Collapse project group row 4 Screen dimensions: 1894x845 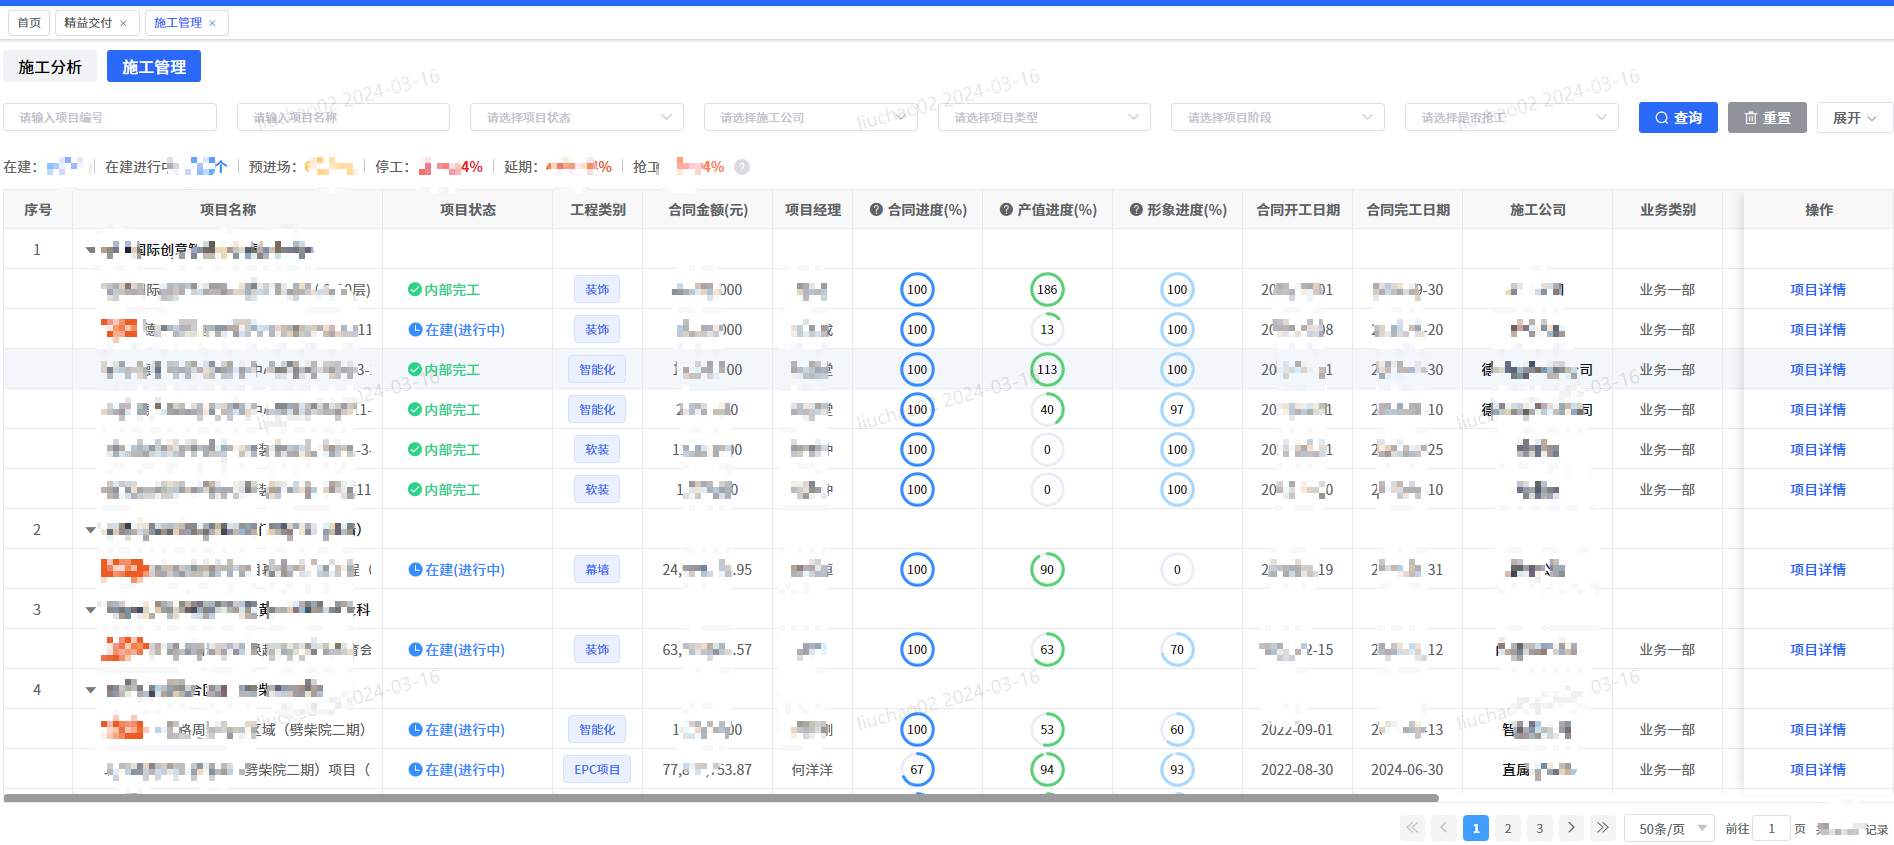tap(90, 690)
